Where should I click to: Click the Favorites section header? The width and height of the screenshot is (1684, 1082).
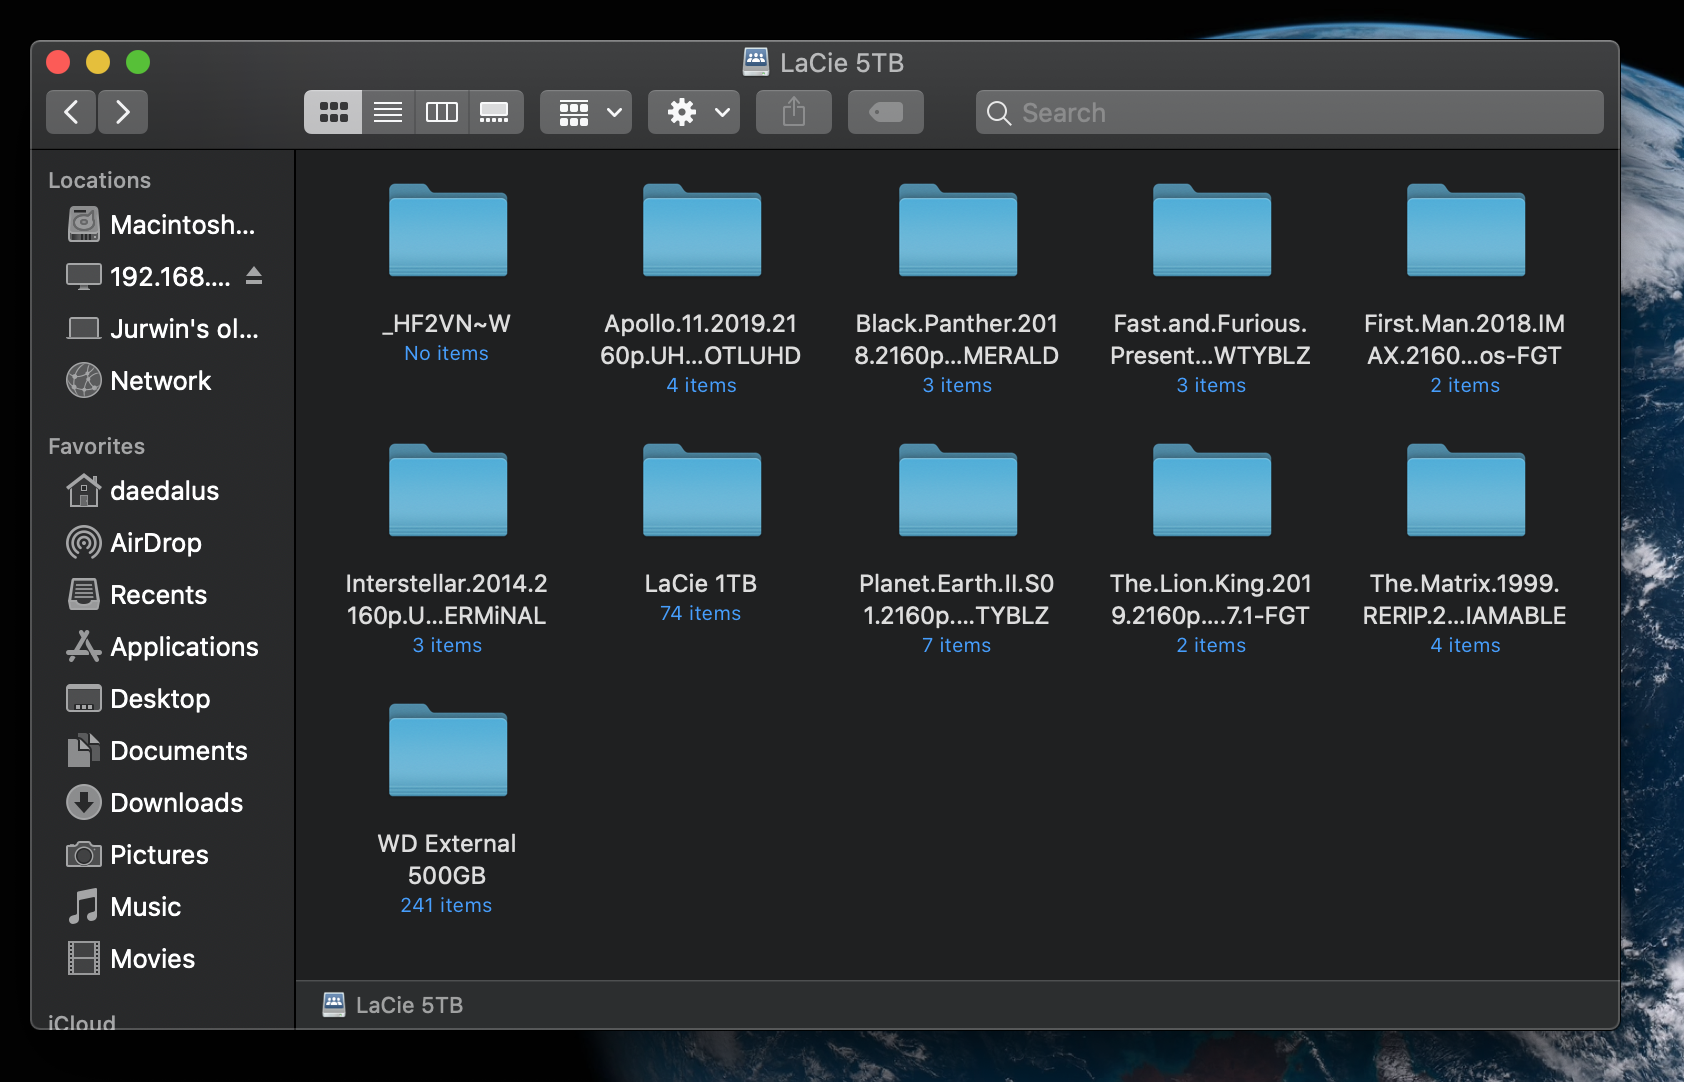97,446
